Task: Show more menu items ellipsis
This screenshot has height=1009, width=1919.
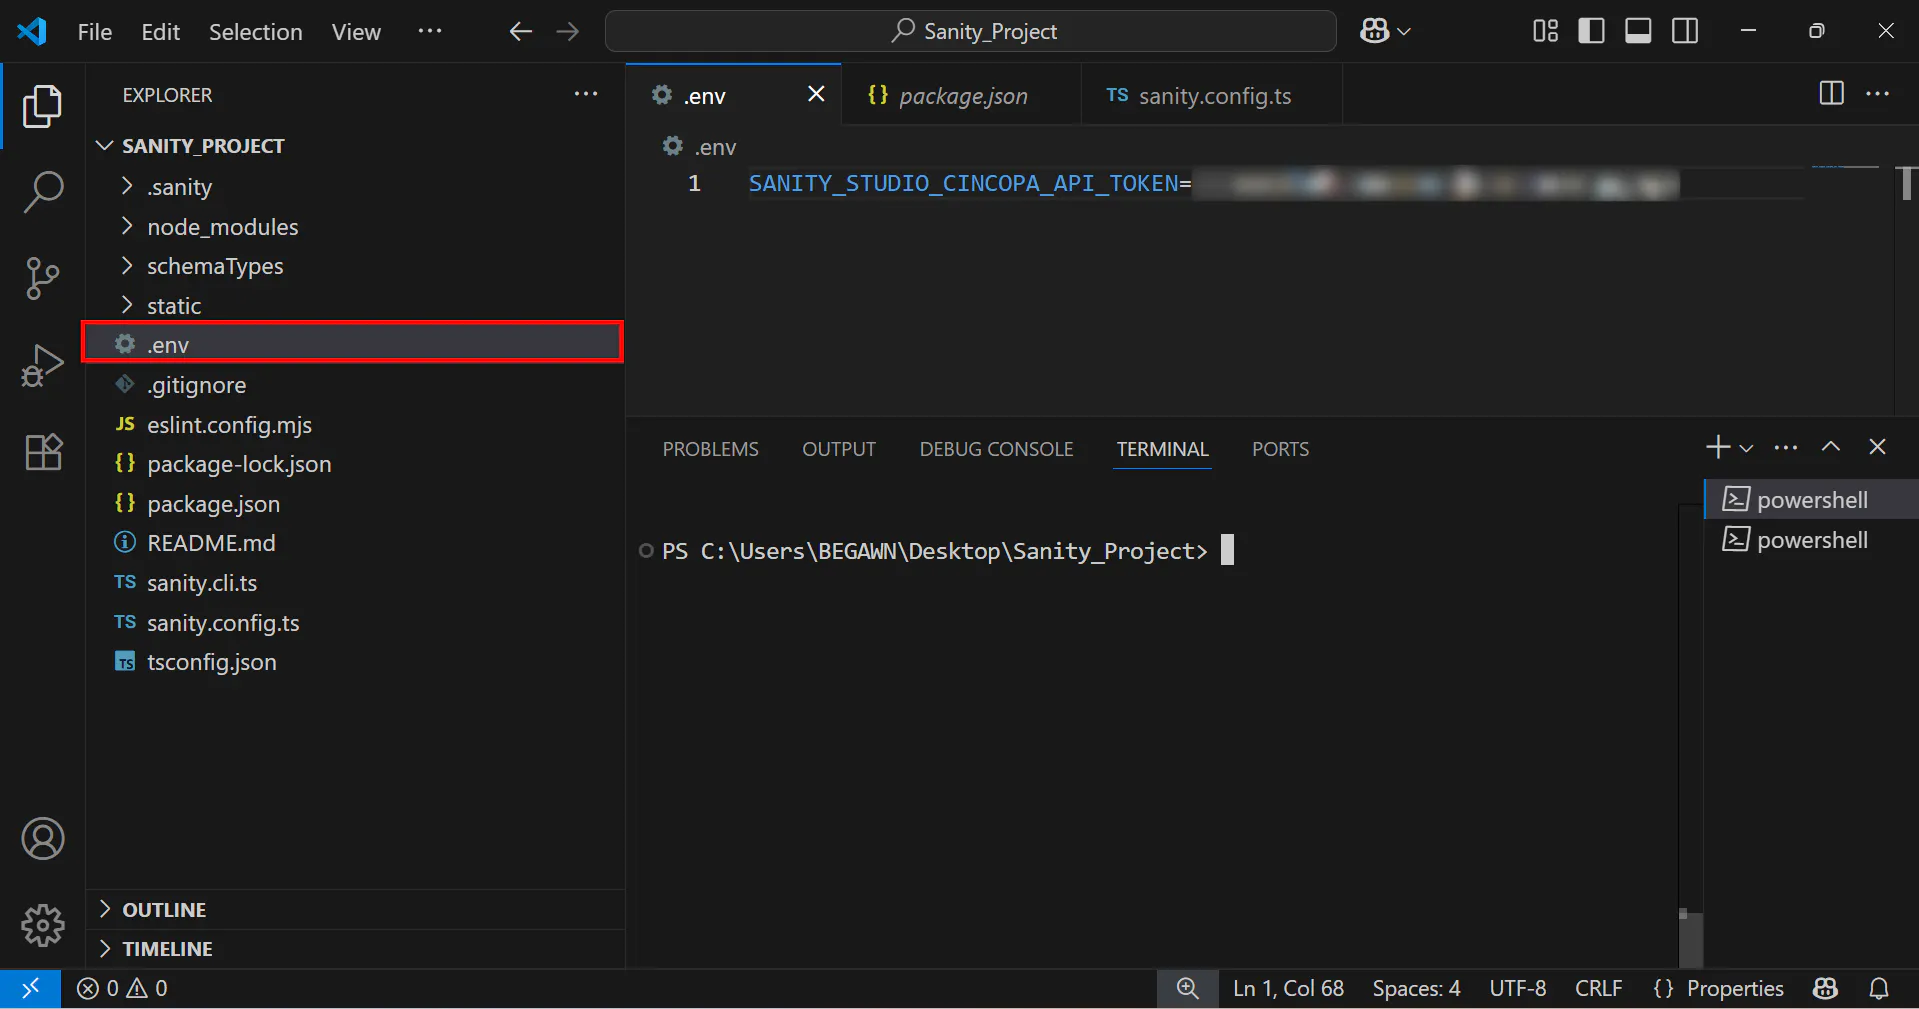Action: pos(430,31)
